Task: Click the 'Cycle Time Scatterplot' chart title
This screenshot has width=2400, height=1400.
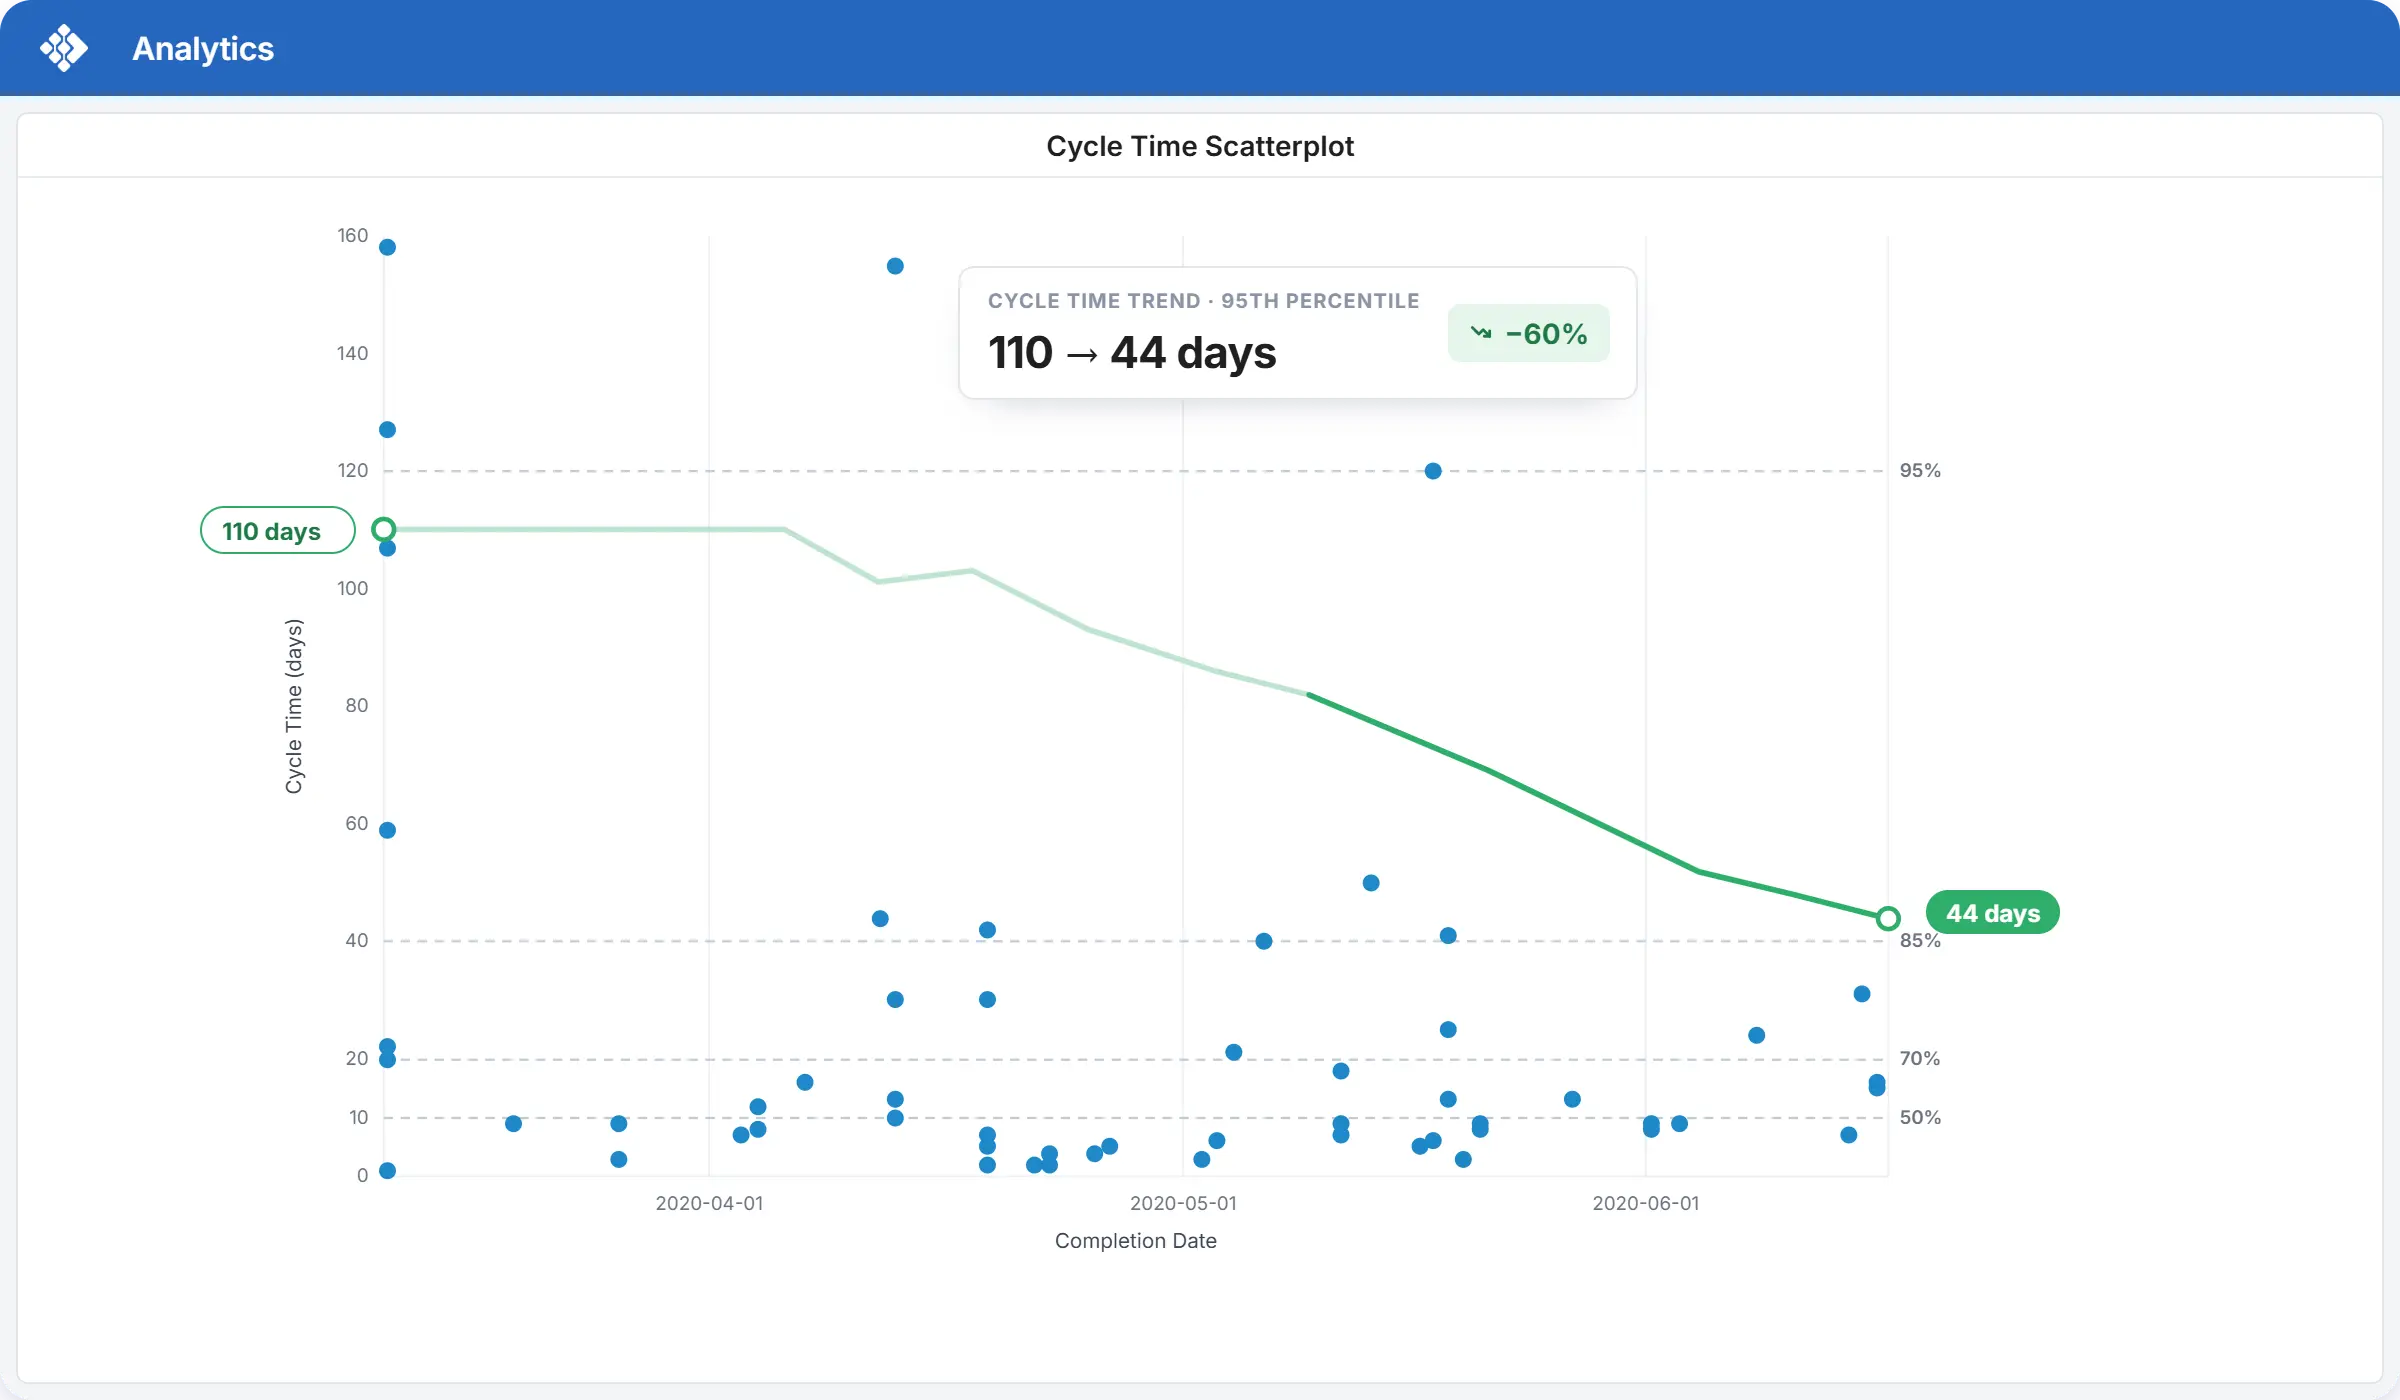Action: click(1200, 146)
